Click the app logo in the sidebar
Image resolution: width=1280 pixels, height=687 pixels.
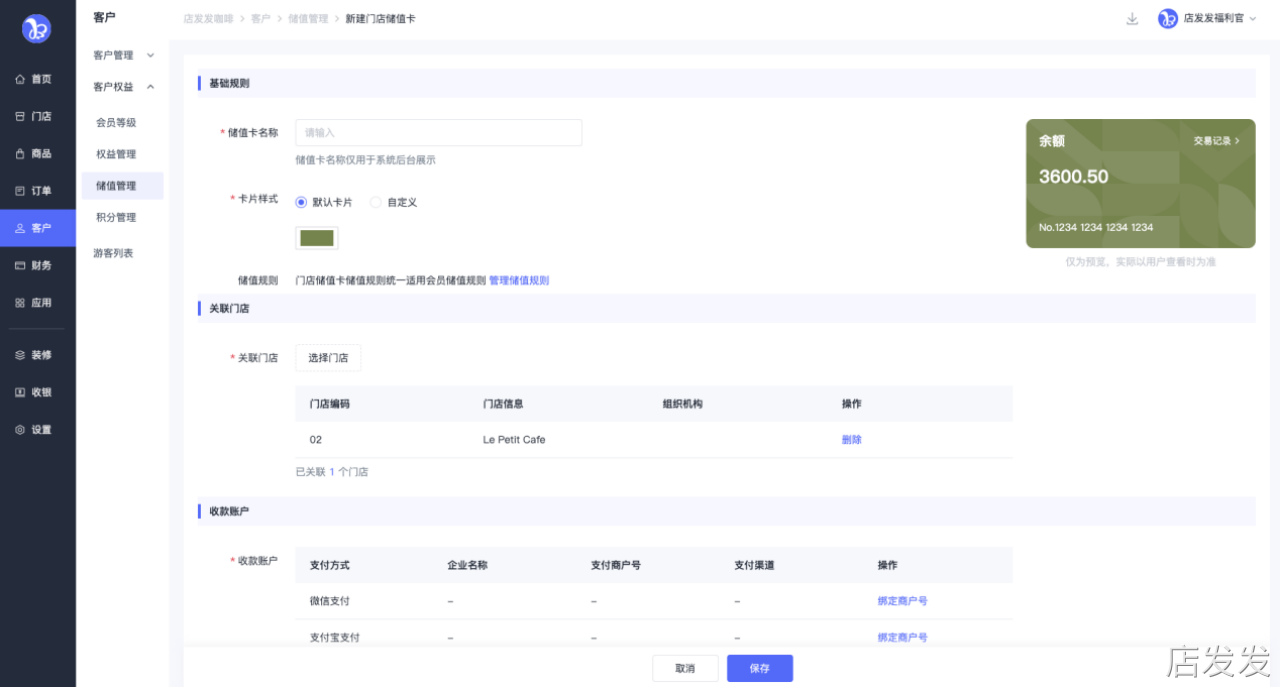(37, 29)
